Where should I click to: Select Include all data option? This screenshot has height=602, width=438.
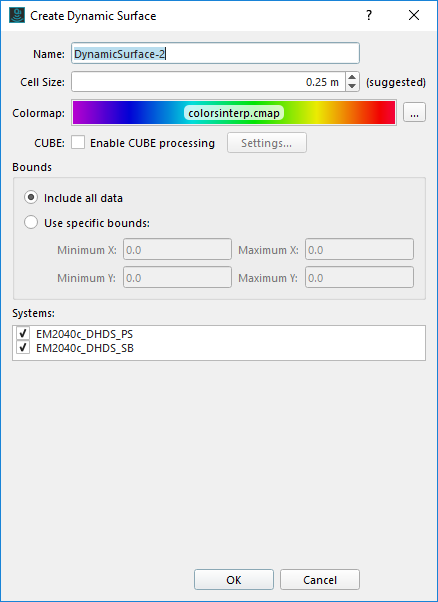pos(31,198)
